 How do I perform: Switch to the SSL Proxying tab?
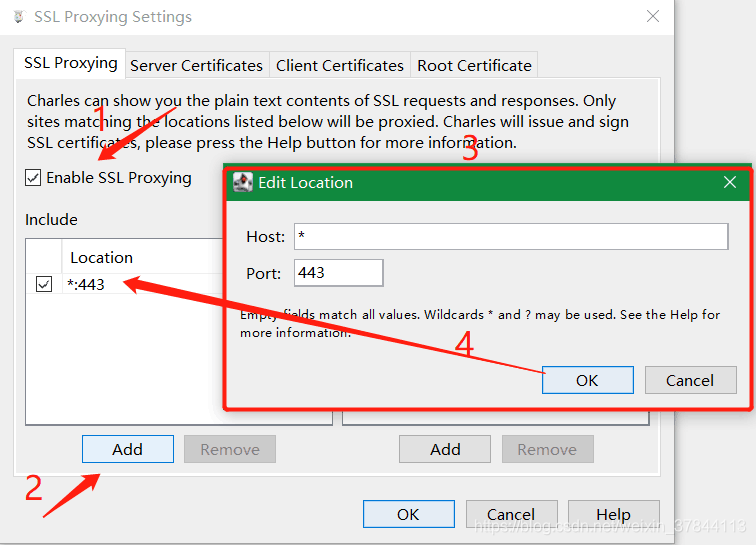coord(70,63)
